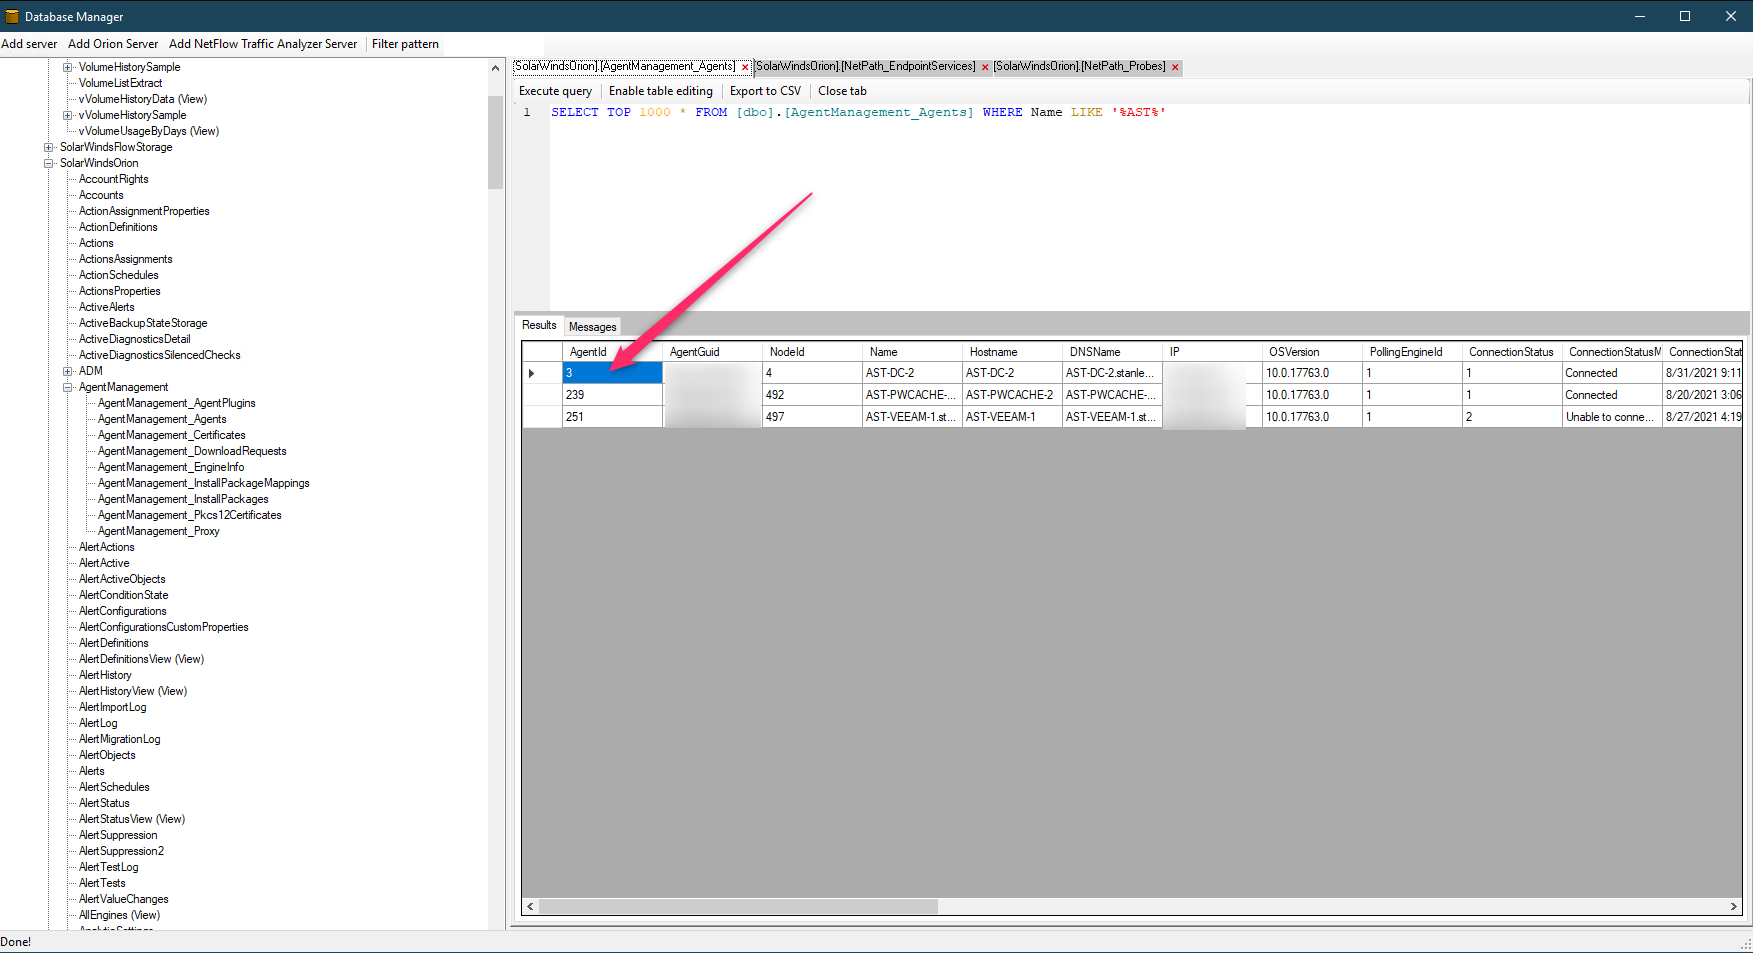Click the results grid scroll-right arrow

(1734, 906)
